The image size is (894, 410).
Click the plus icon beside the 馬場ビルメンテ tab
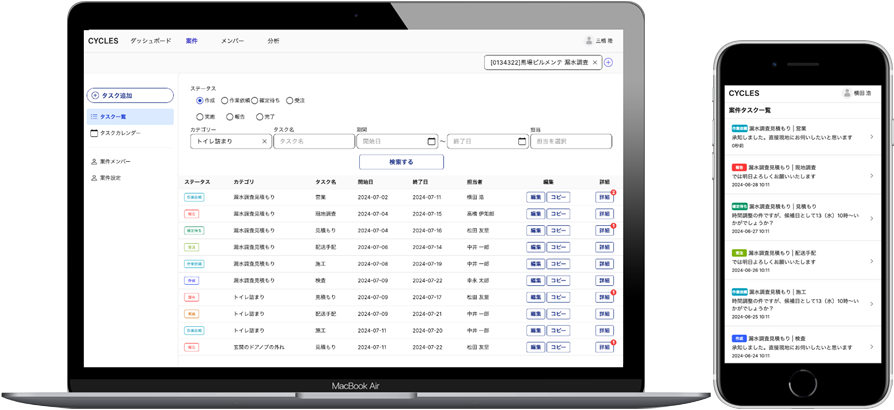(x=608, y=63)
